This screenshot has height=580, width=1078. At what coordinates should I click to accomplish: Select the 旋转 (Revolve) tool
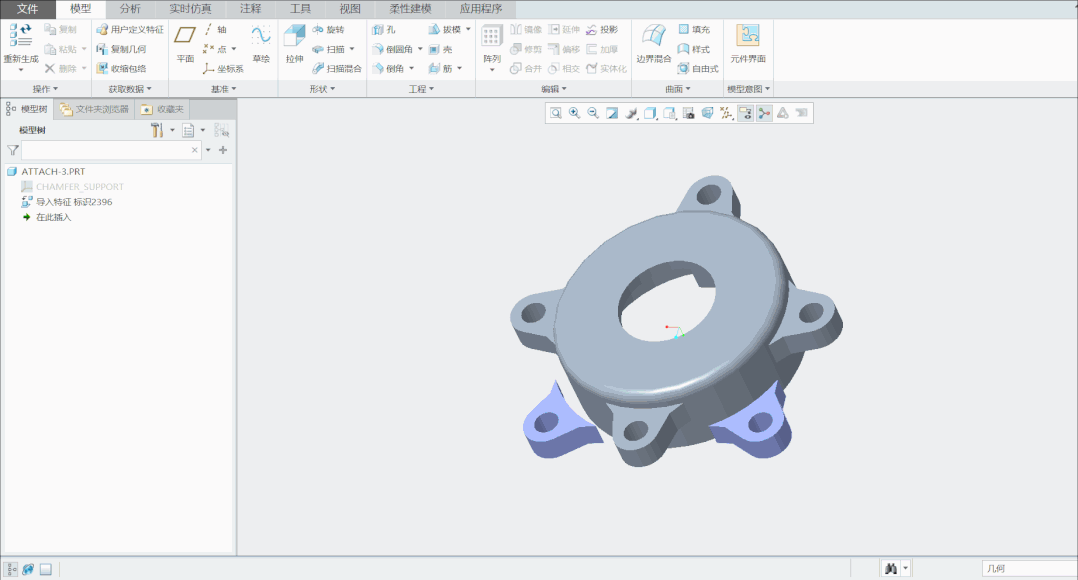pyautogui.click(x=329, y=30)
